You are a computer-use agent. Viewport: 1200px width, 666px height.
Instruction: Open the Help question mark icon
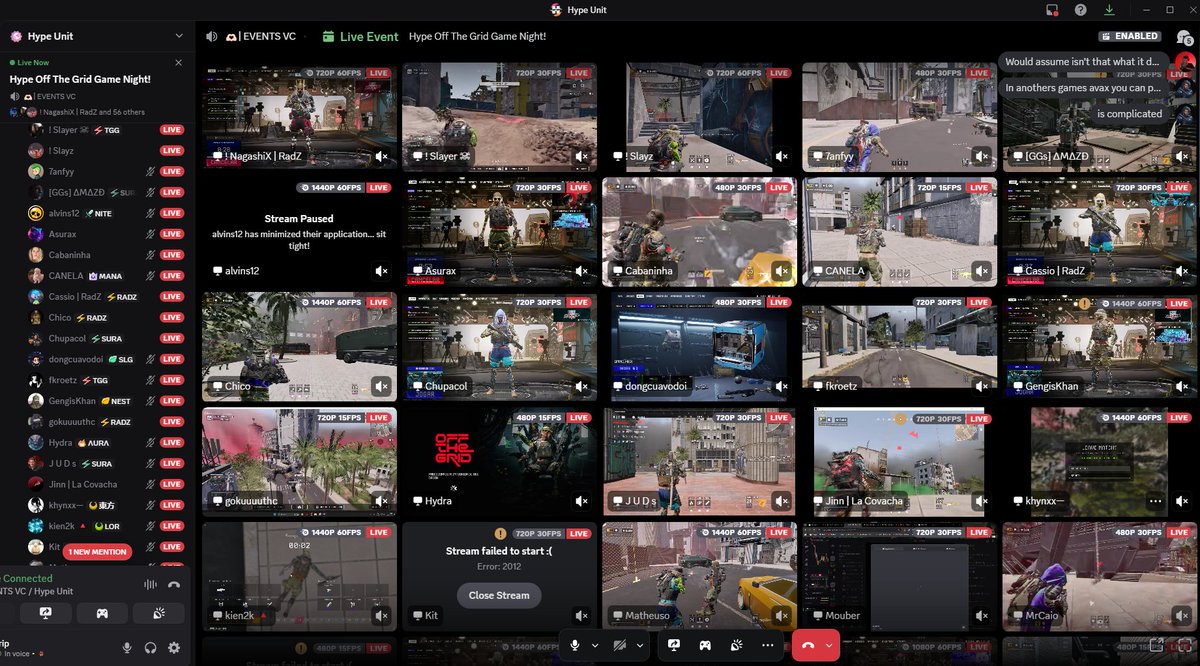point(1081,10)
